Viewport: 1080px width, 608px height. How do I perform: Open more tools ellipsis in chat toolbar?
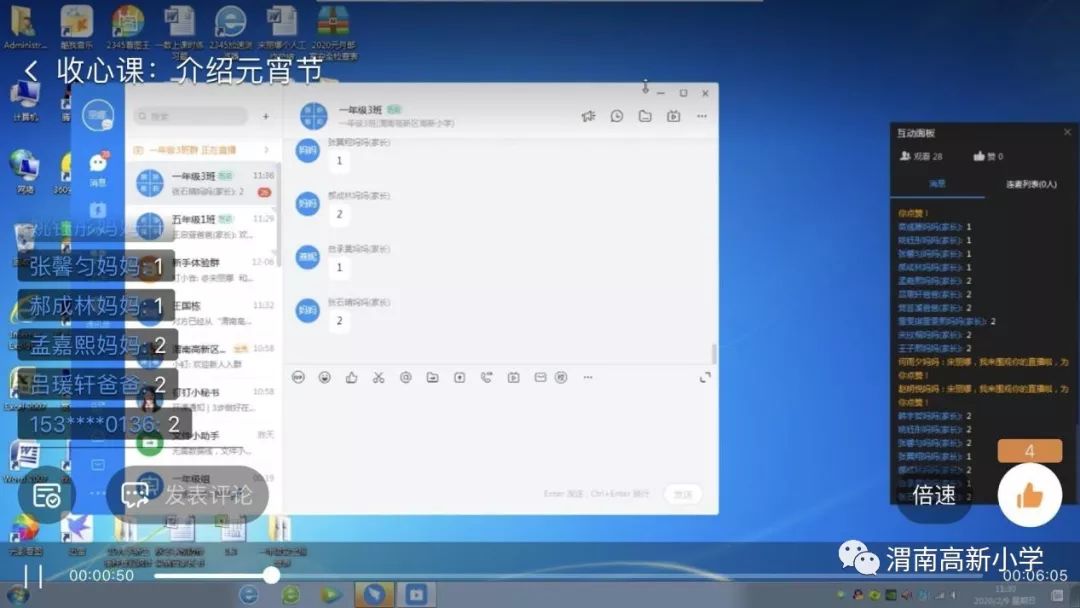point(588,377)
